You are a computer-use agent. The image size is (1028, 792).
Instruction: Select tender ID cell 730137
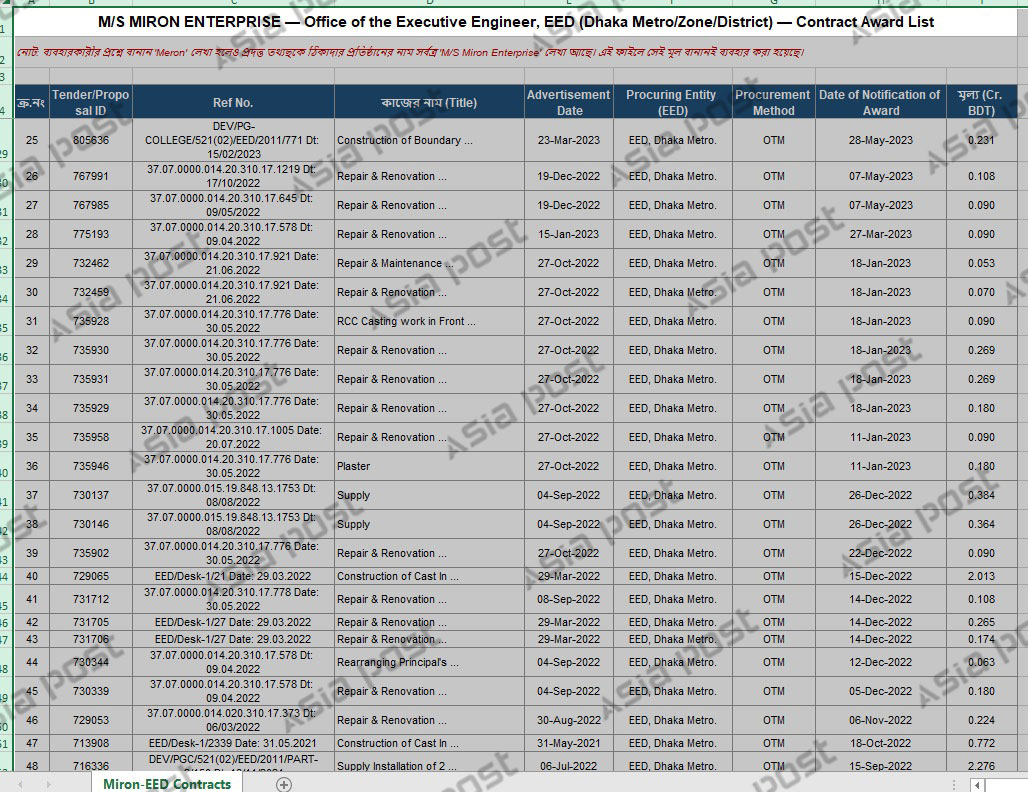point(90,495)
